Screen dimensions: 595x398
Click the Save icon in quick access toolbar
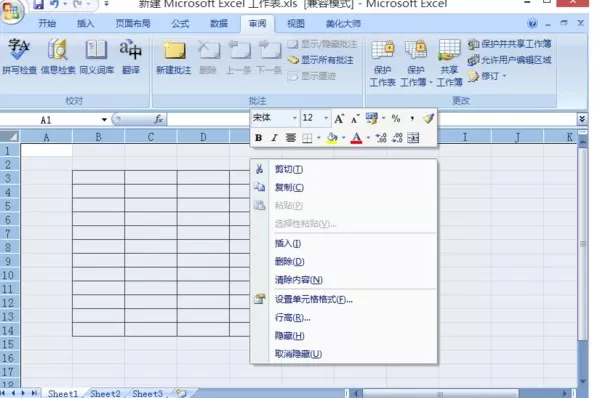pyautogui.click(x=38, y=4)
